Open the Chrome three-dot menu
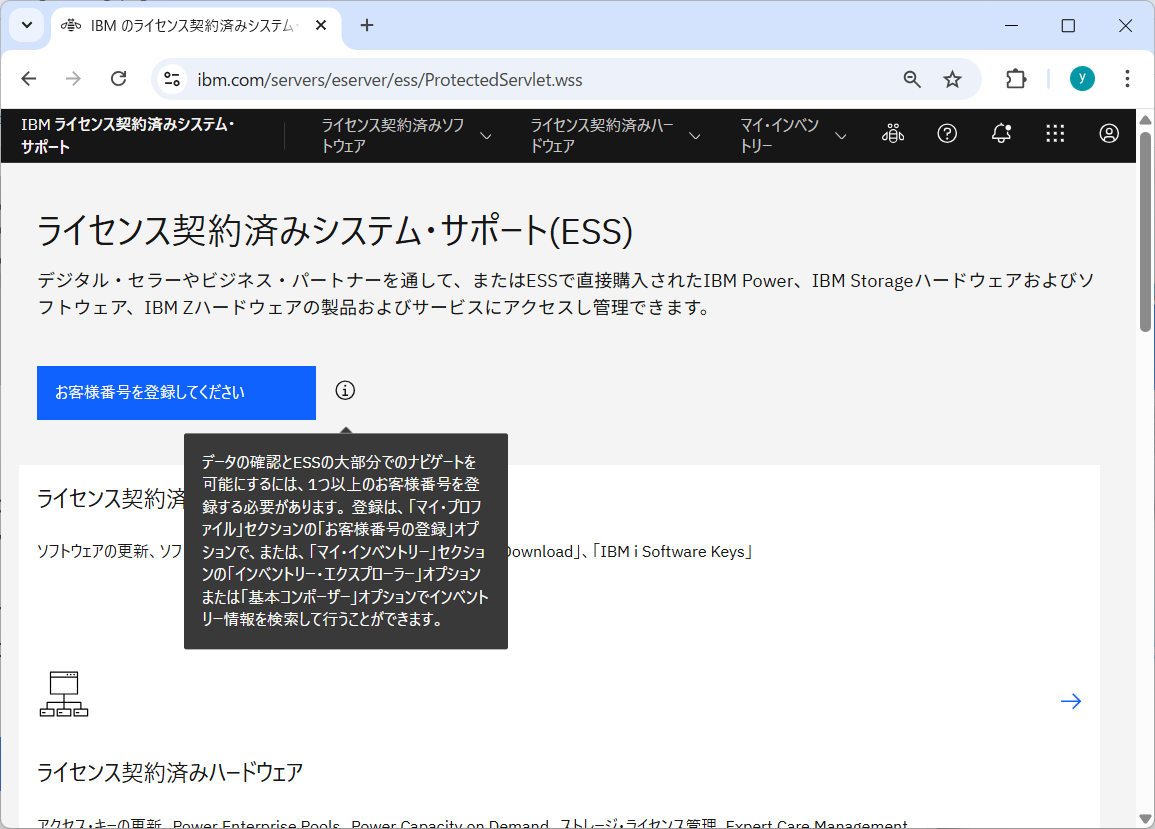 click(x=1127, y=79)
